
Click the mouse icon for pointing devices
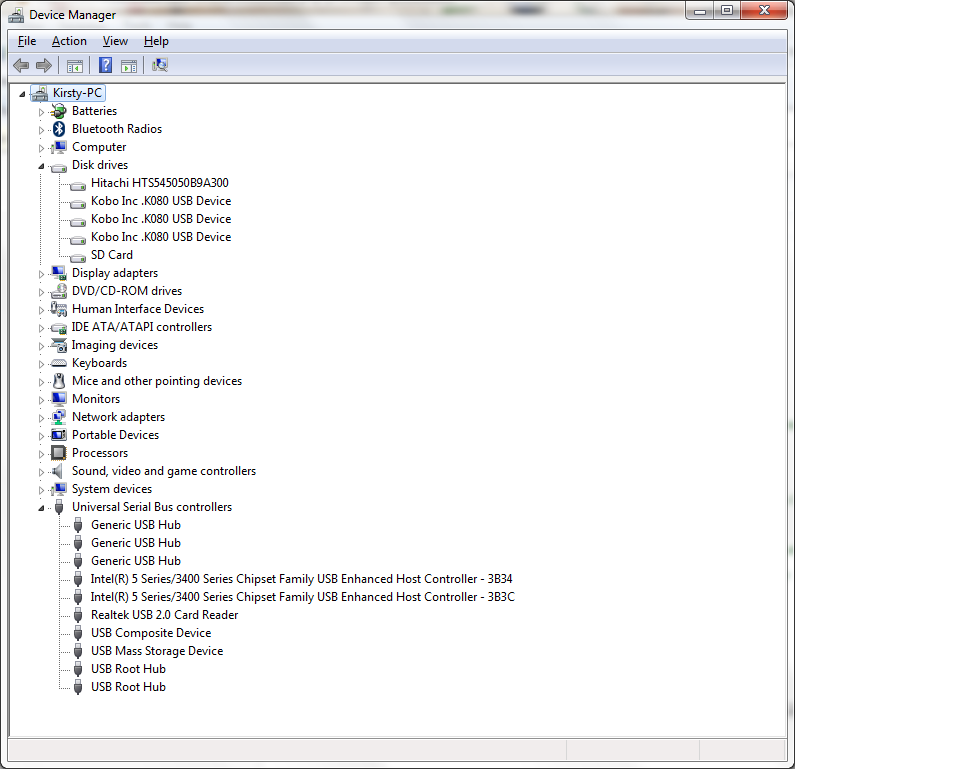[59, 381]
